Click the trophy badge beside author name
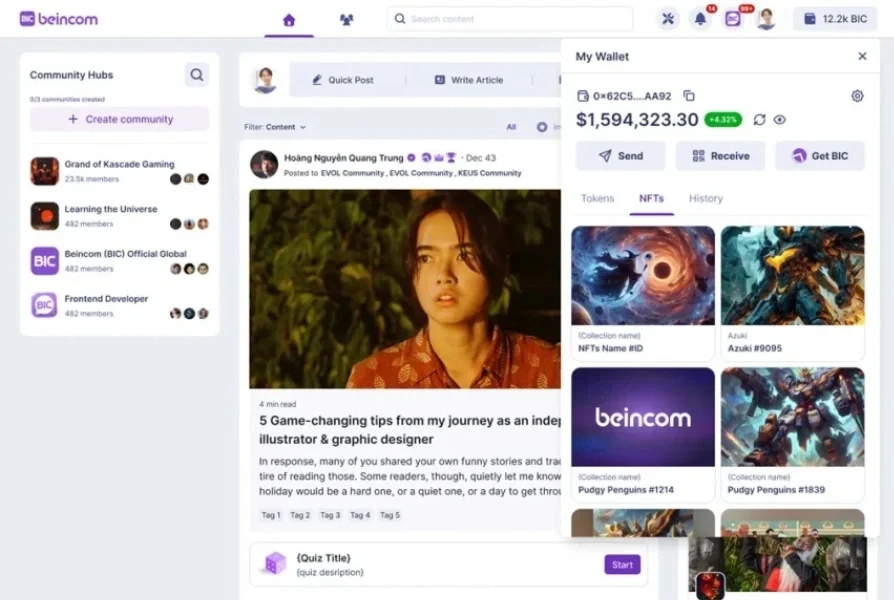 [x=451, y=157]
